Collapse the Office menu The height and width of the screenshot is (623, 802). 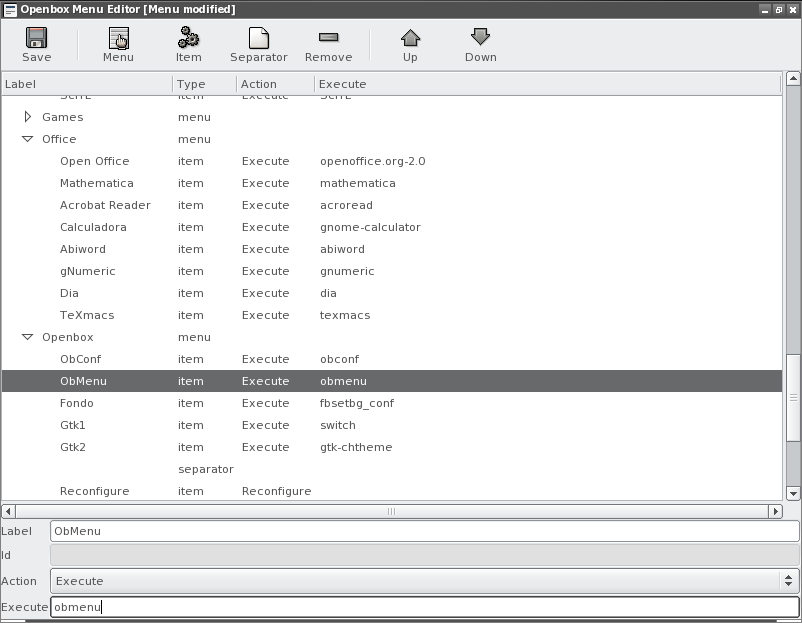[x=27, y=139]
